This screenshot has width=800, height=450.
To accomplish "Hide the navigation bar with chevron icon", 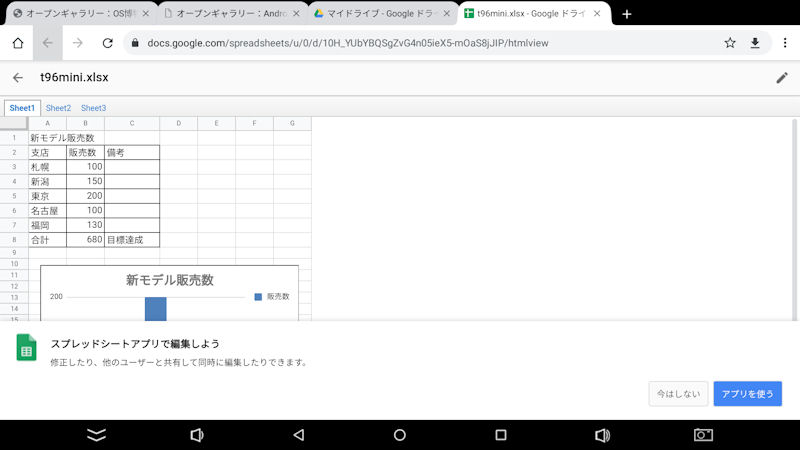I will [96, 435].
